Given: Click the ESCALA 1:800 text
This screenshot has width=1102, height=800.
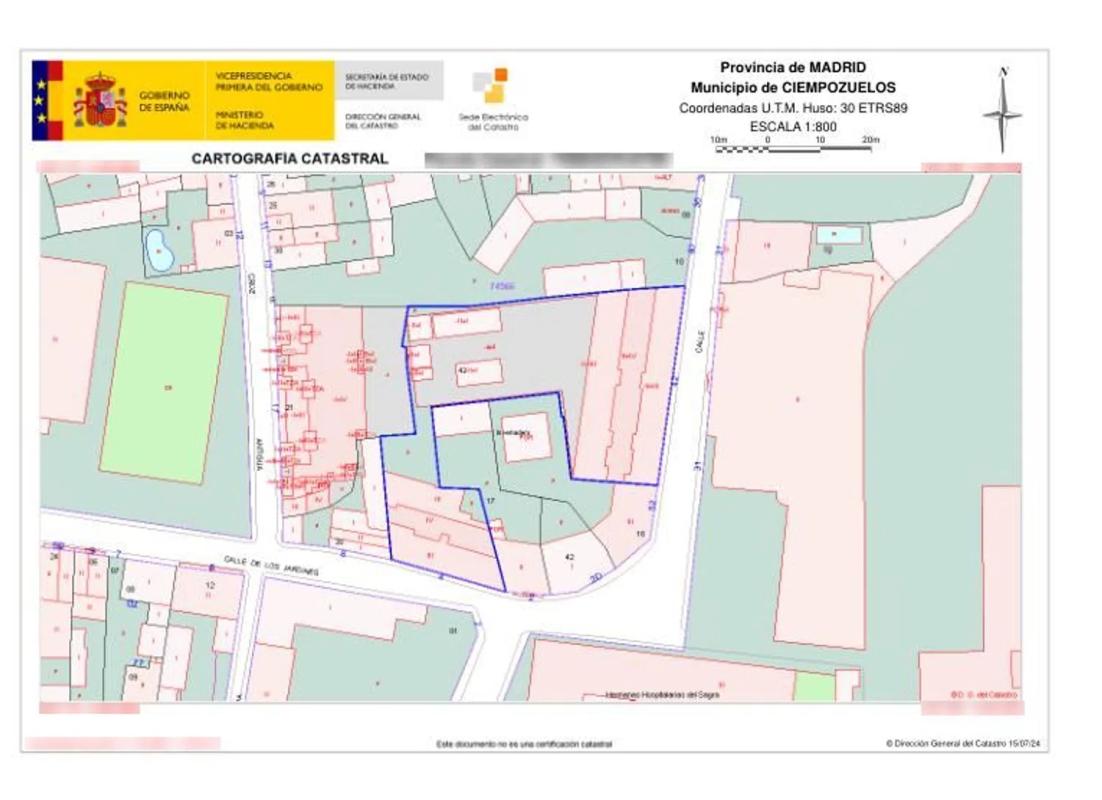Looking at the screenshot, I should pos(793,127).
